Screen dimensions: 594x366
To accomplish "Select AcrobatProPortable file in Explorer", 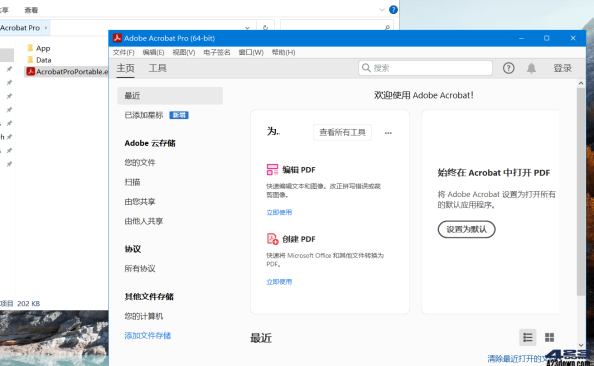I will tap(67, 72).
